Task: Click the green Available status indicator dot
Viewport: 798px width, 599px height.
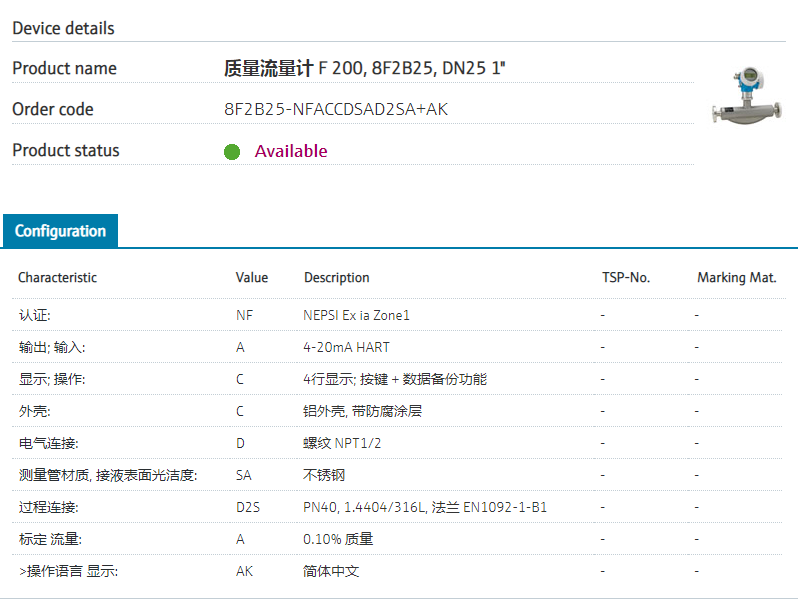Action: tap(232, 152)
